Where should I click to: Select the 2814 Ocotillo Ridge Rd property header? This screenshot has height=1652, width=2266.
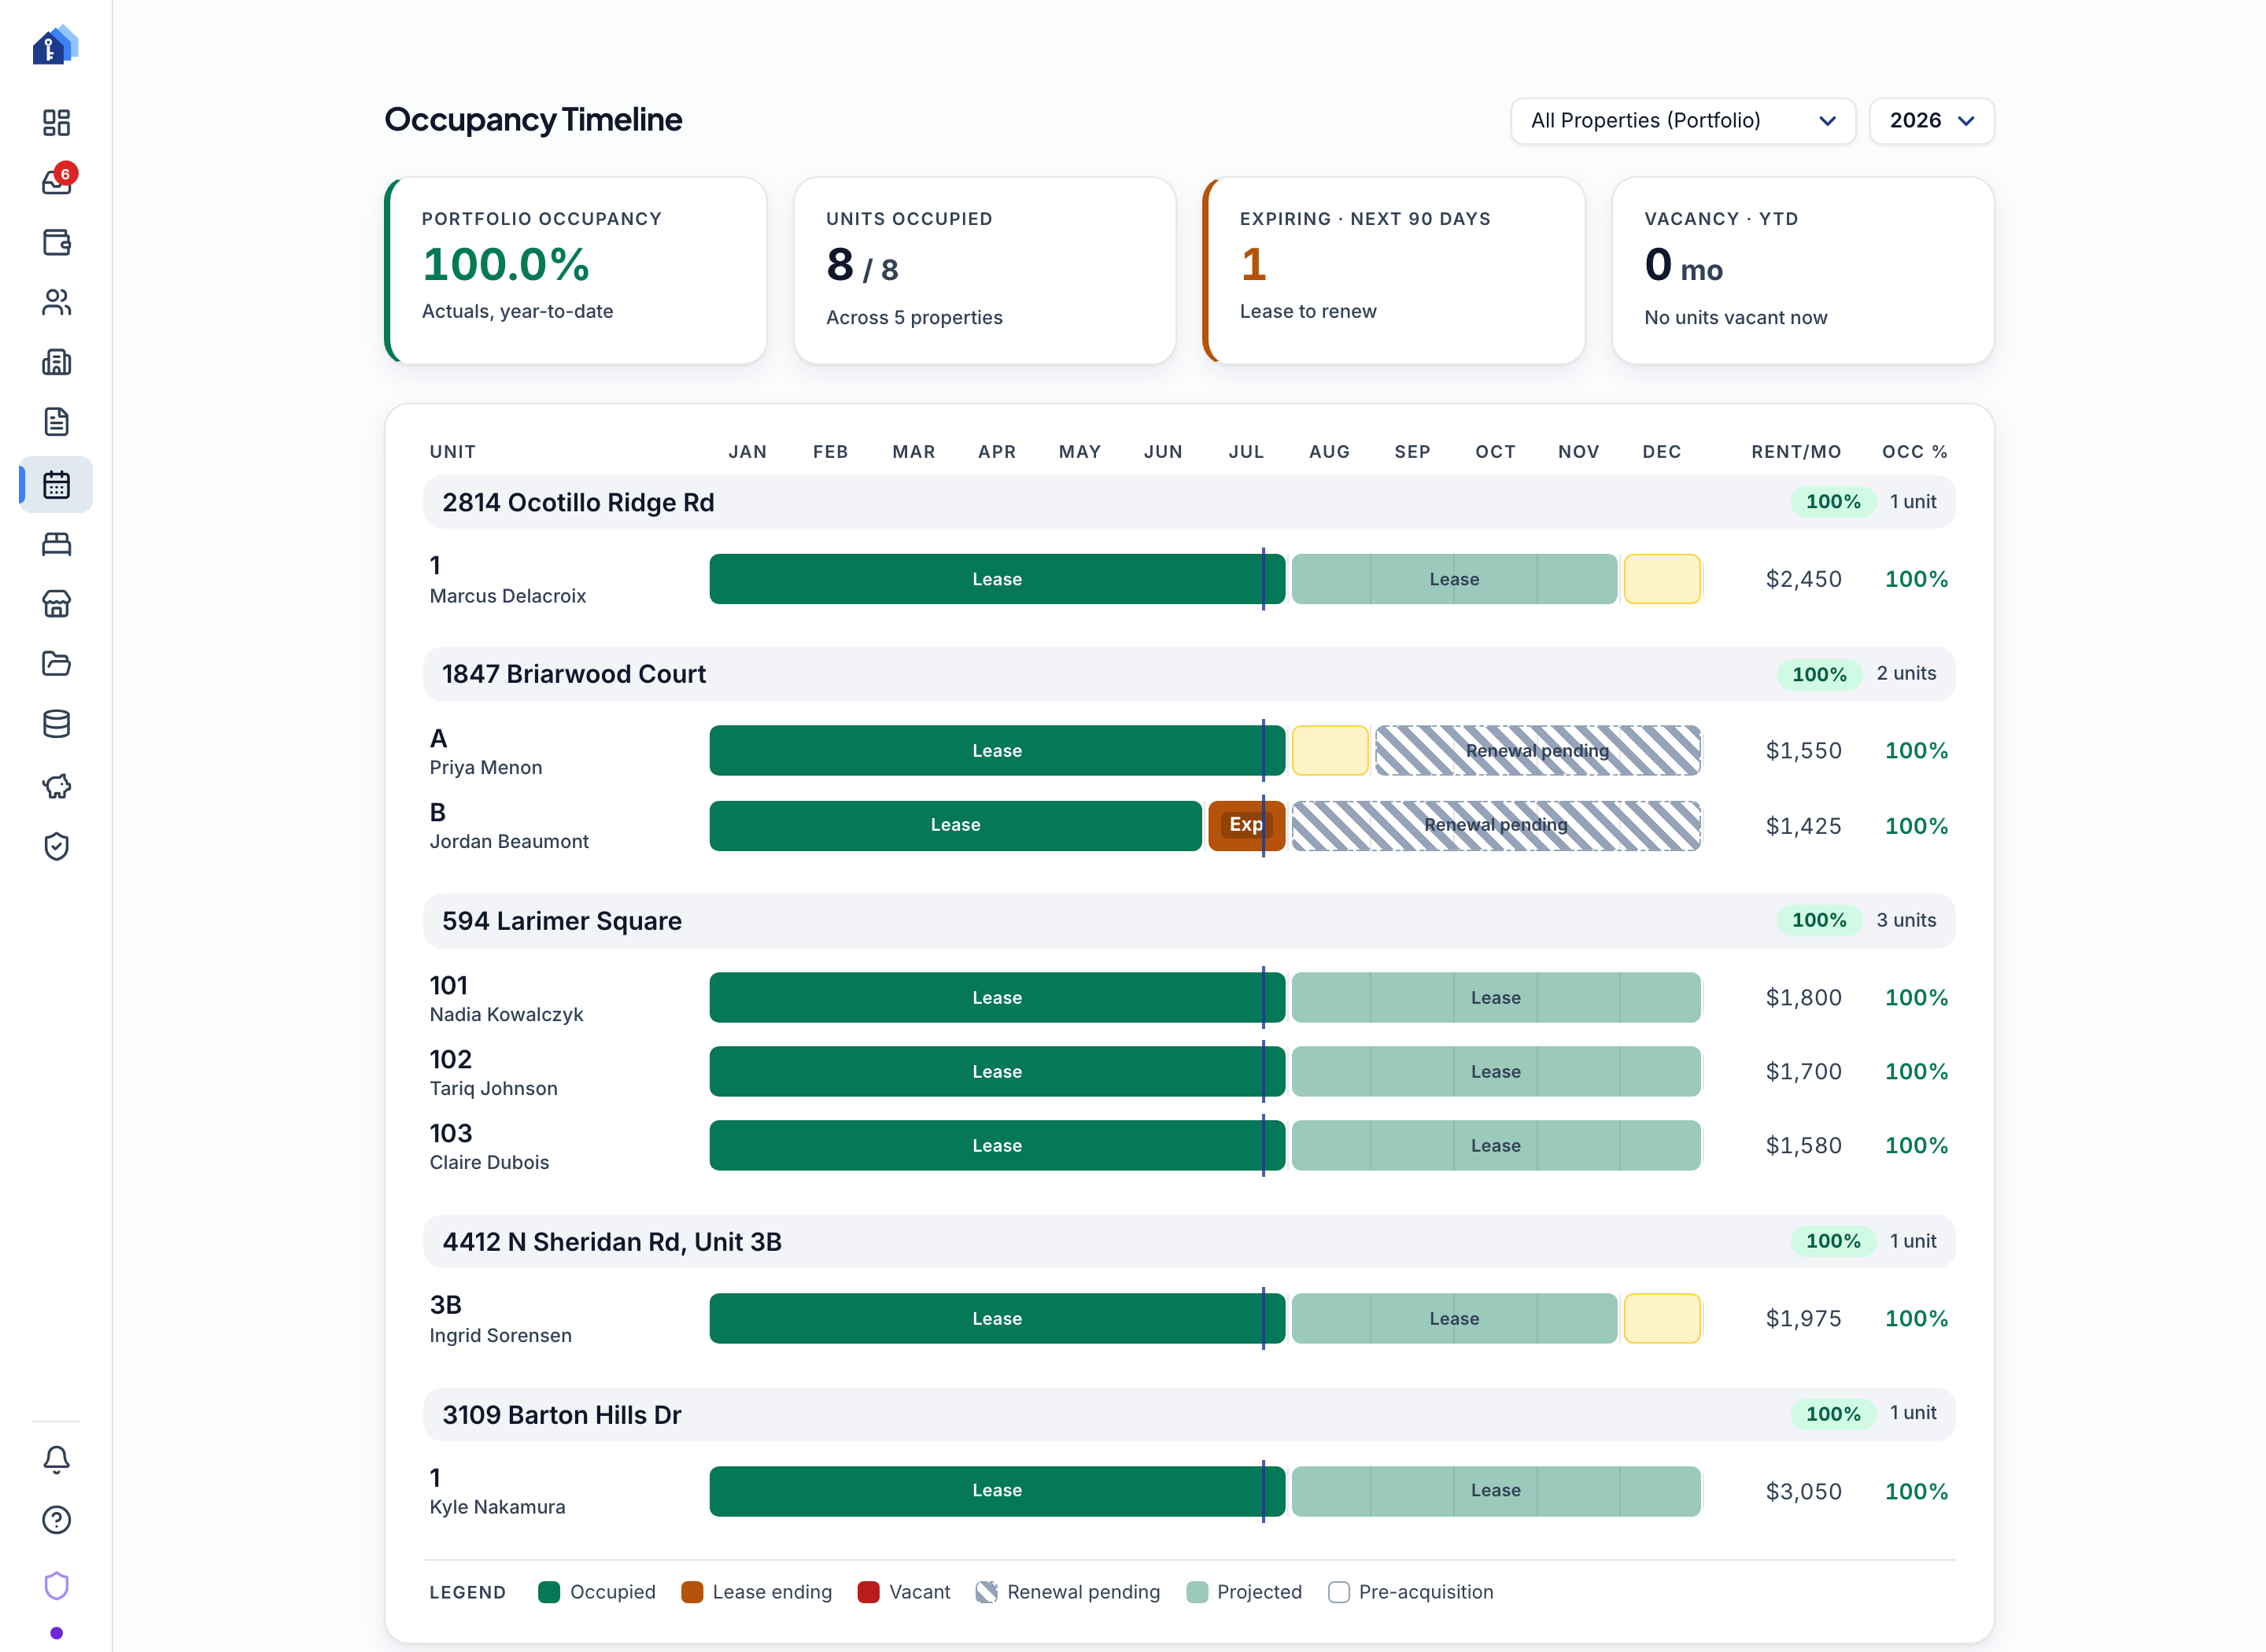[x=1189, y=502]
